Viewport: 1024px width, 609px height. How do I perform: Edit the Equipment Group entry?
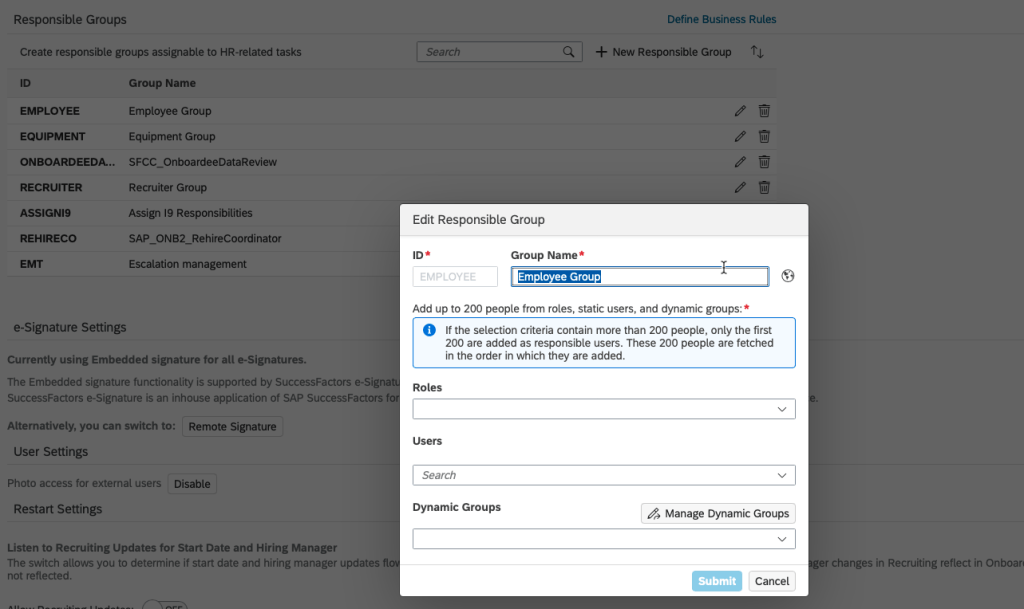tap(740, 136)
